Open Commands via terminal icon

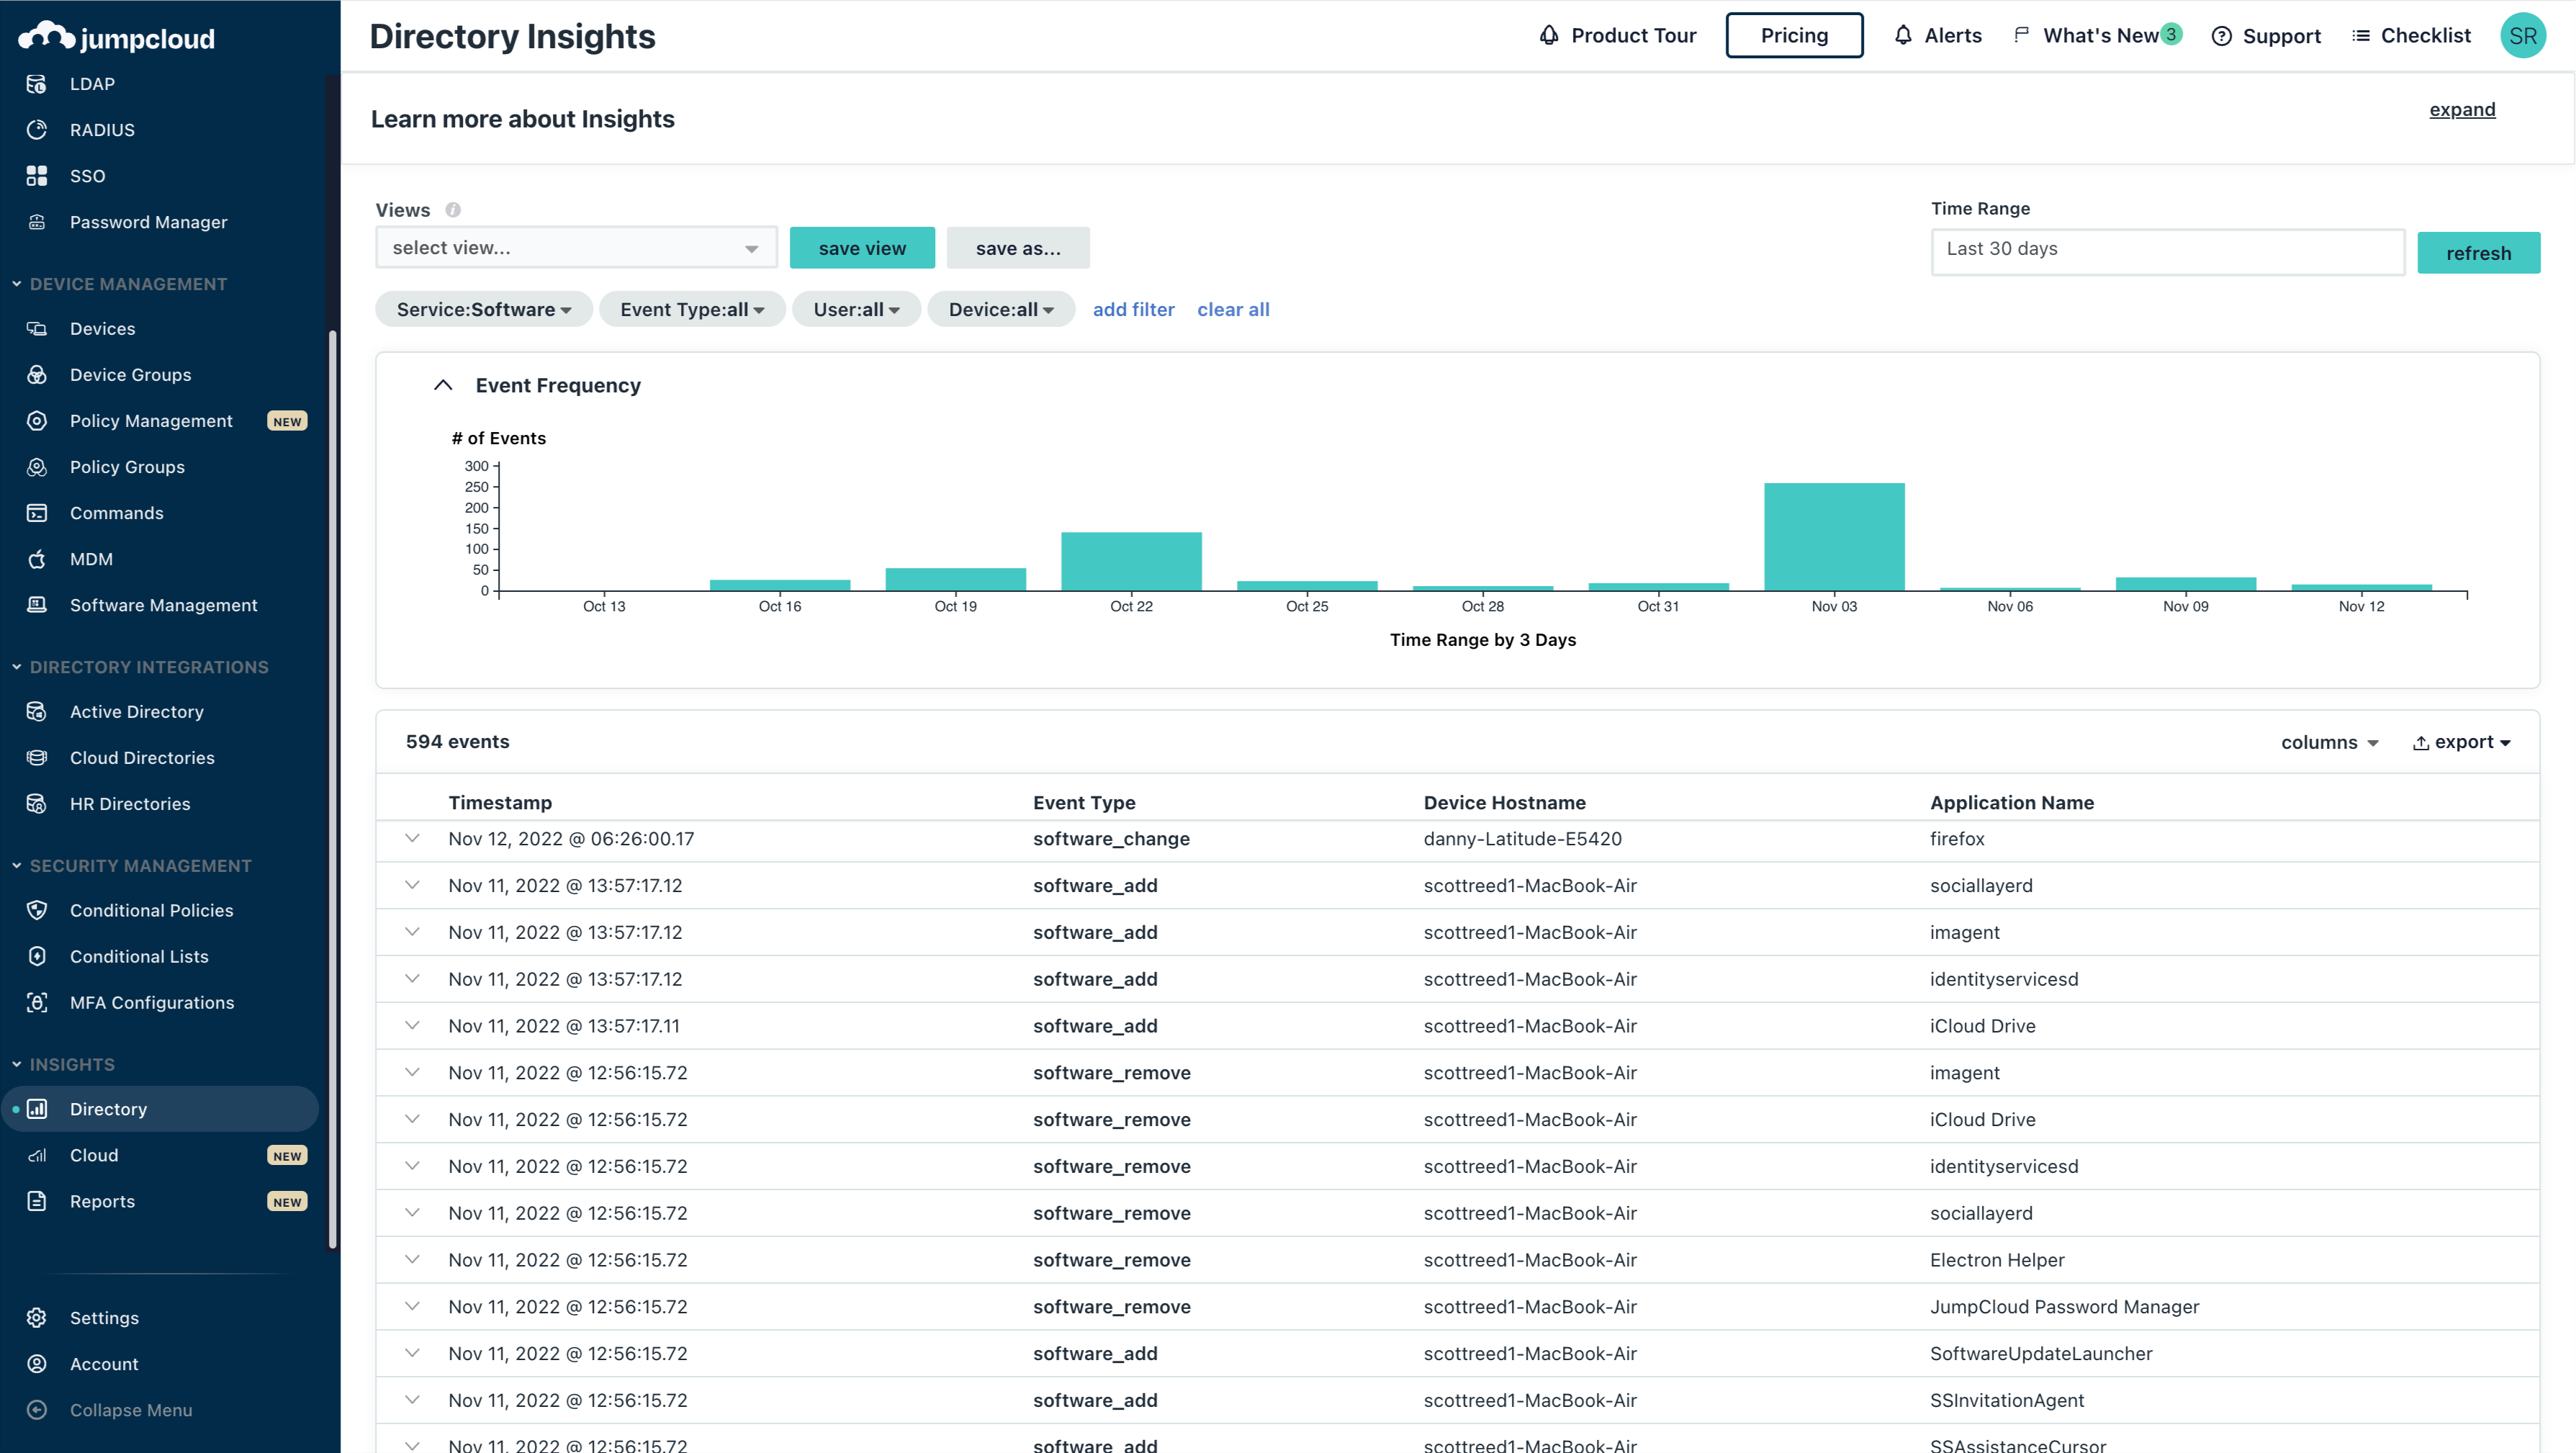37,513
